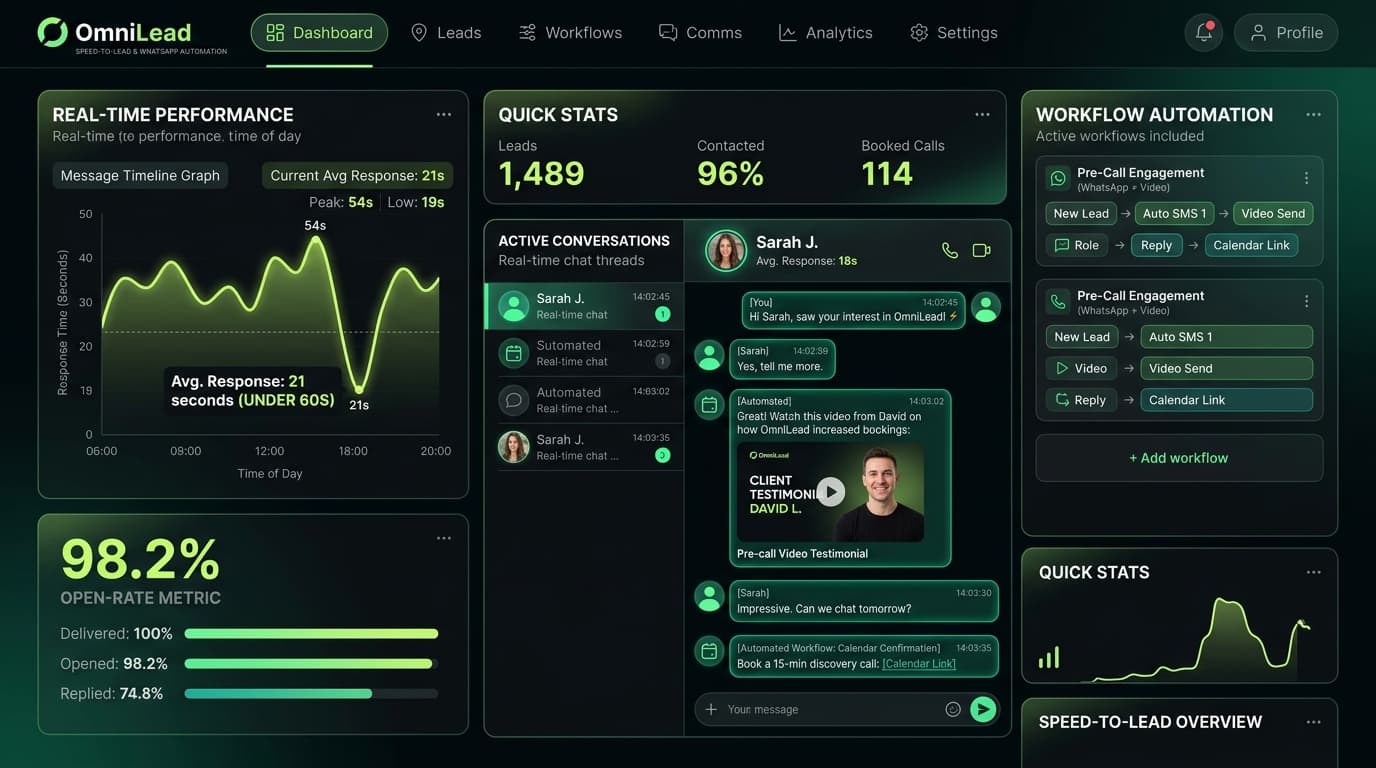
Task: Click the Video Send step in first workflow
Action: pyautogui.click(x=1273, y=213)
